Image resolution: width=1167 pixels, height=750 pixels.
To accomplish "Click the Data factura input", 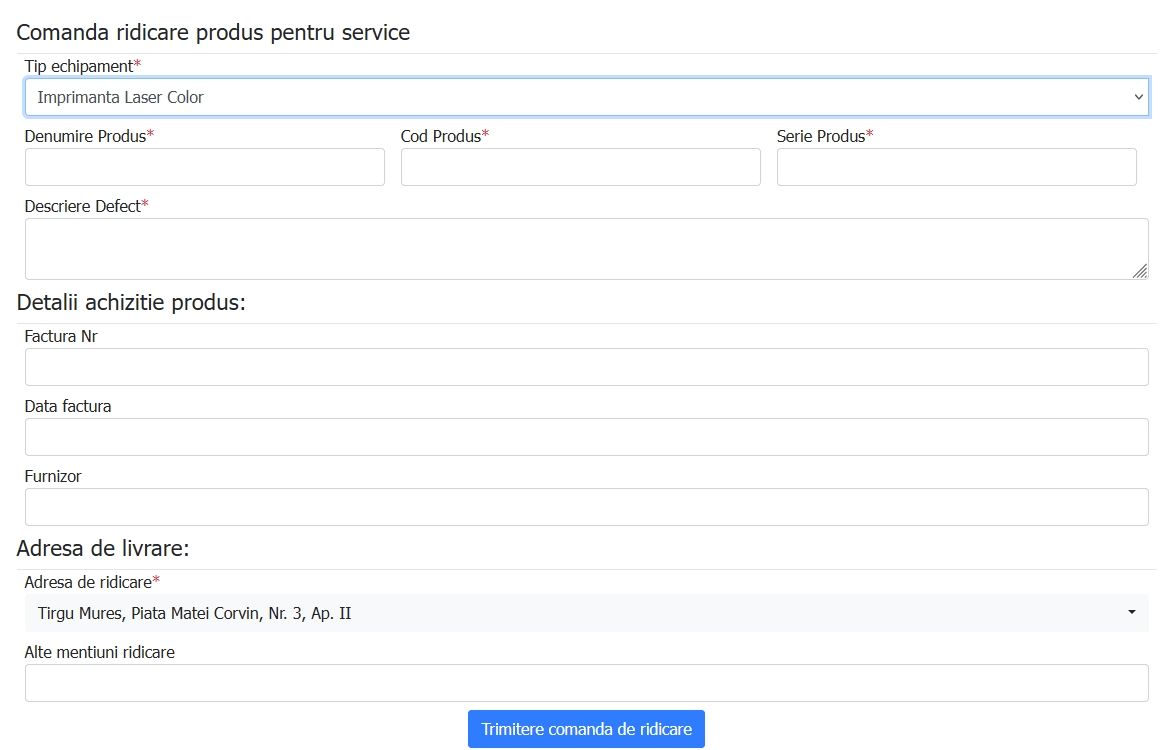I will pos(586,437).
